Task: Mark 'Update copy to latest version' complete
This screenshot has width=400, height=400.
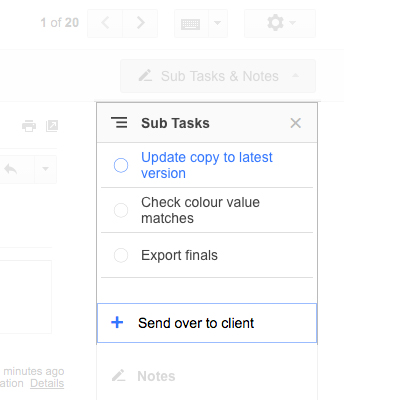Action: pos(121,165)
